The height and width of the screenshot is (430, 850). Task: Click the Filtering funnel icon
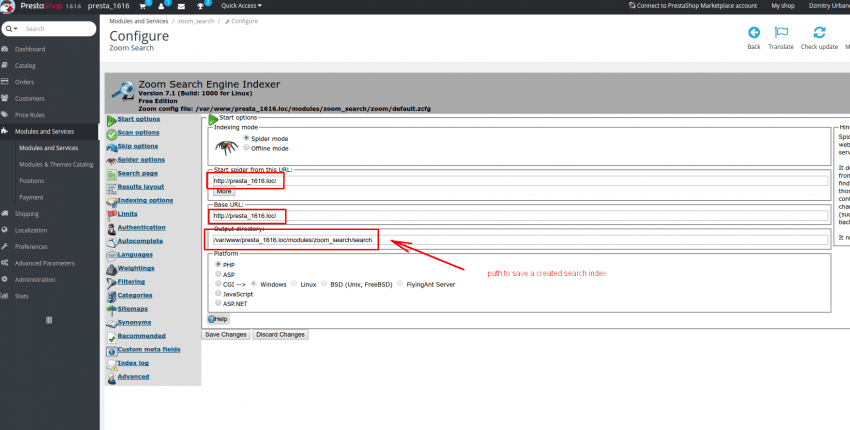112,283
